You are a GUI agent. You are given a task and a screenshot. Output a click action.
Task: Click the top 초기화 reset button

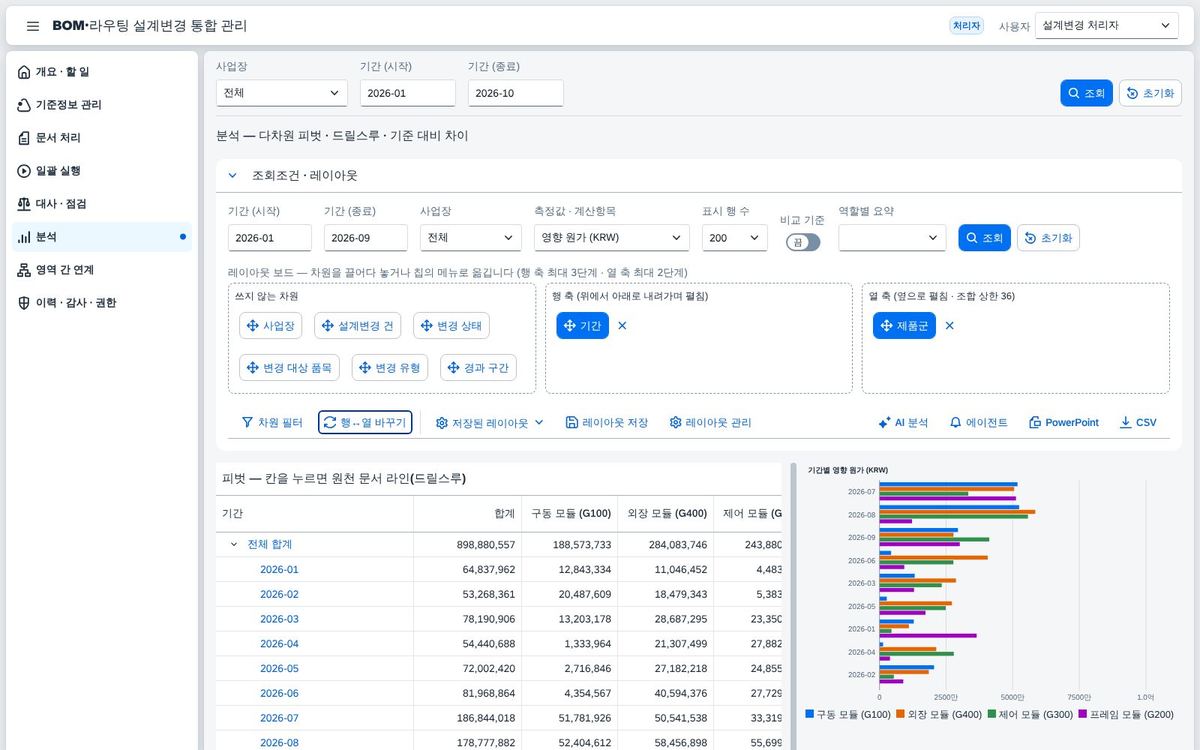pos(1150,93)
